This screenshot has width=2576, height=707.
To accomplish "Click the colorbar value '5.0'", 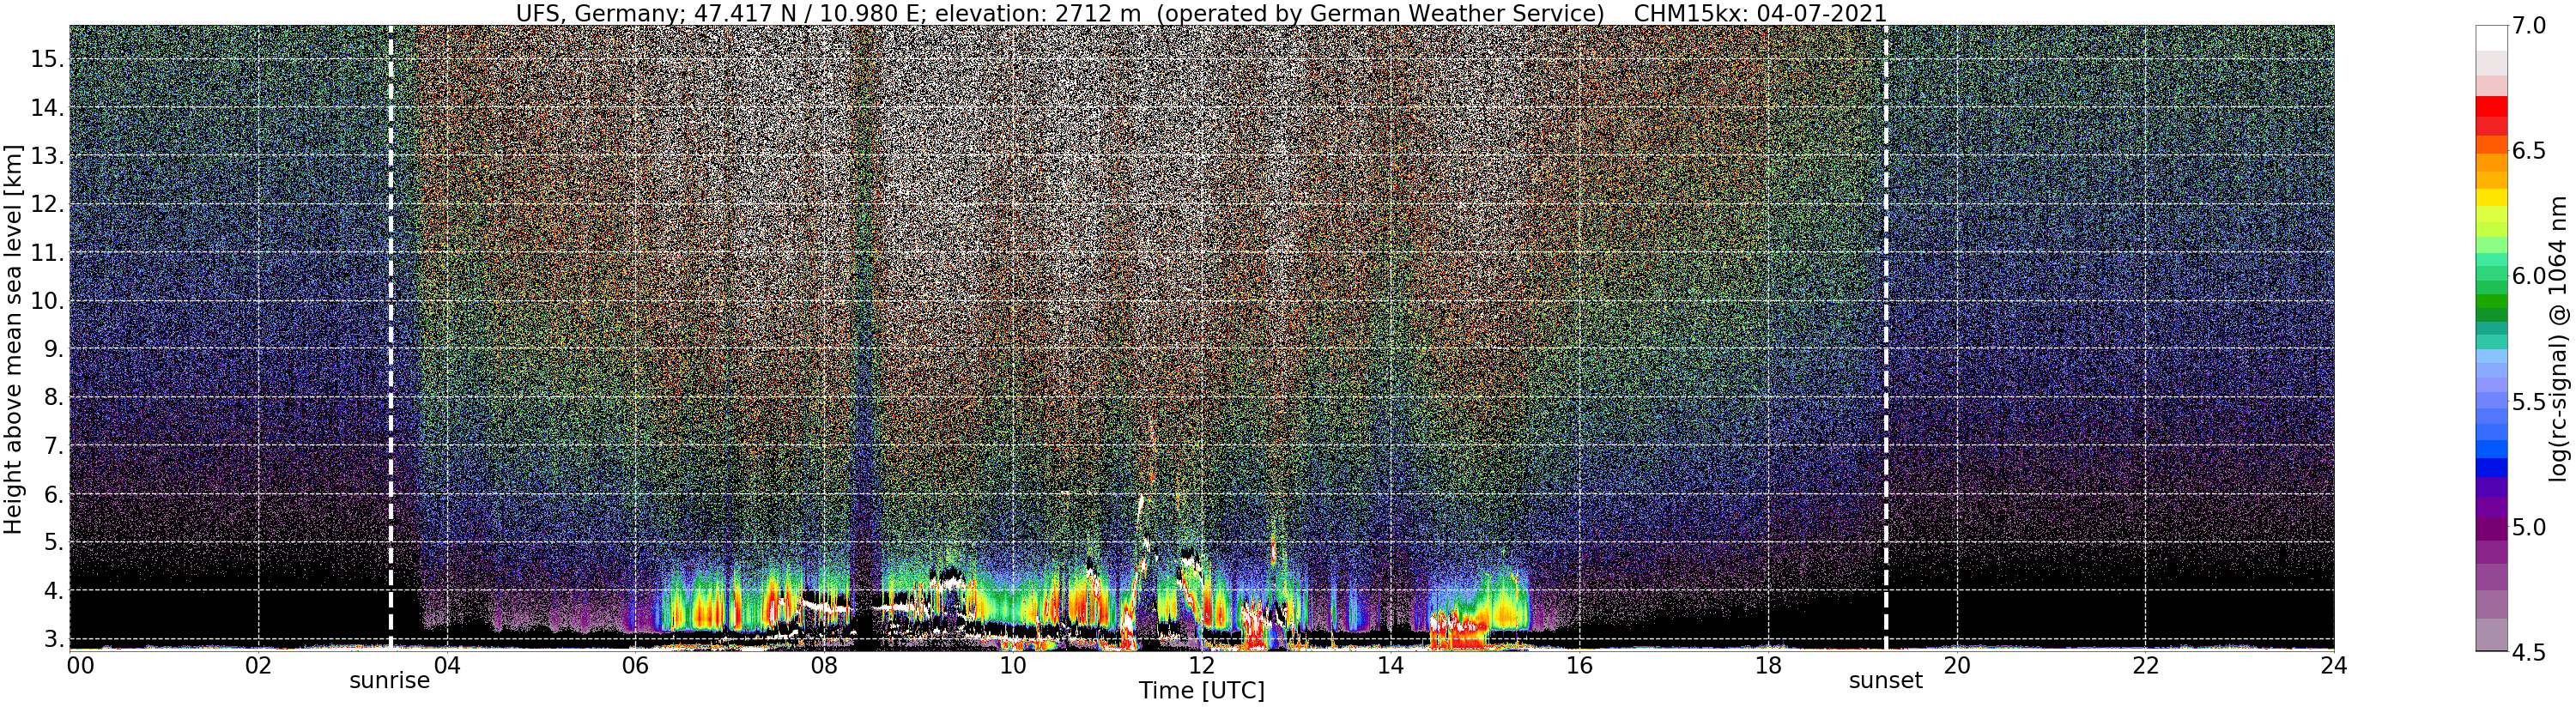I will [x=2530, y=527].
